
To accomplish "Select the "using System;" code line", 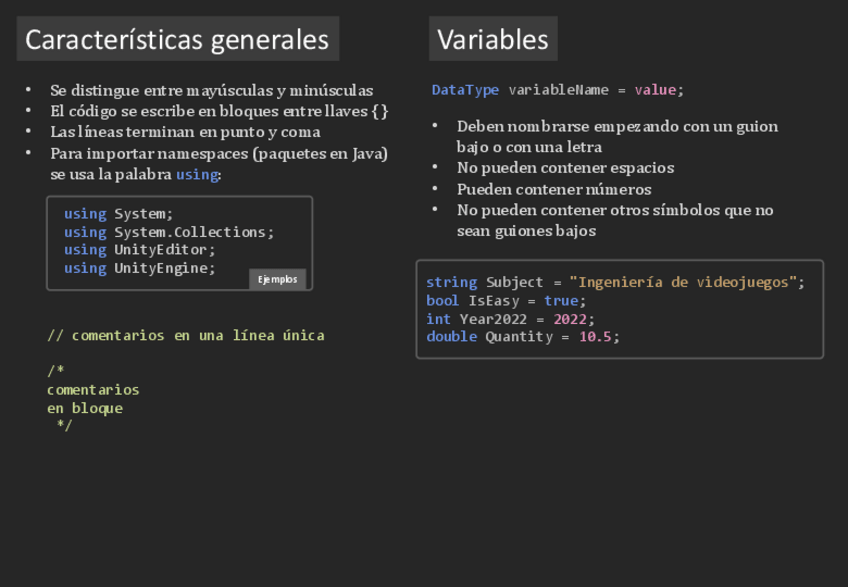I will pos(118,214).
